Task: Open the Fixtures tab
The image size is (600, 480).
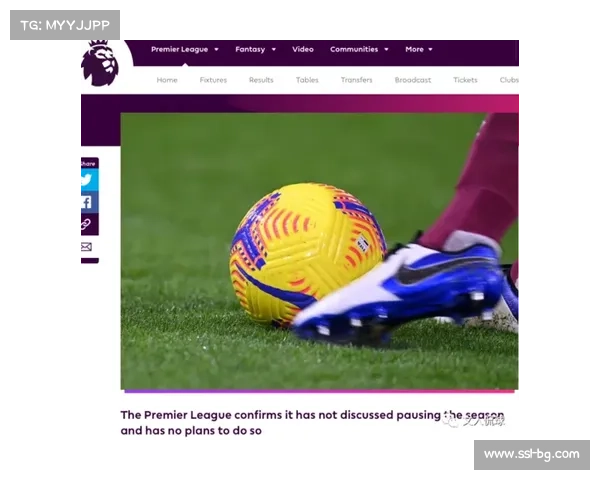Action: point(213,80)
